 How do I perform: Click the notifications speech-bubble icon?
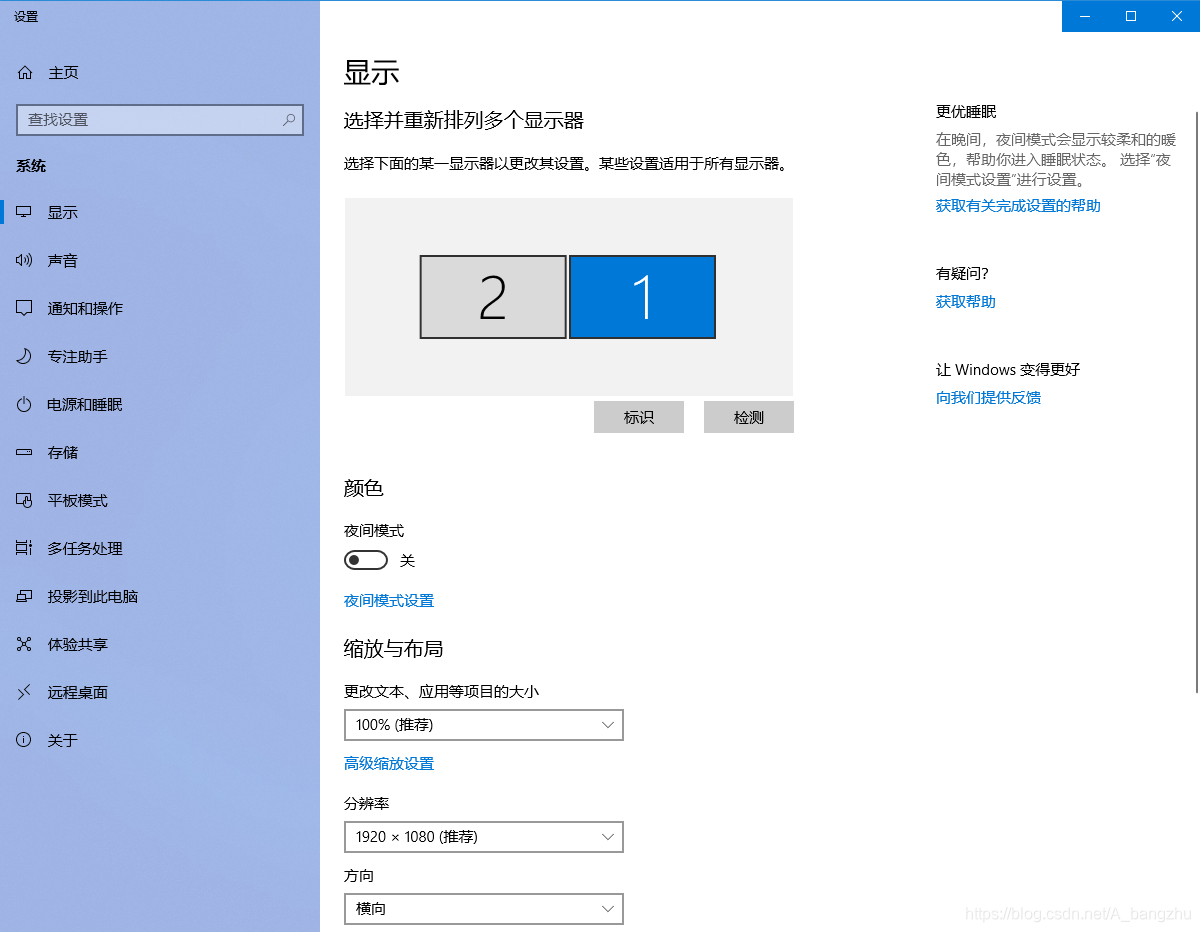tap(25, 309)
